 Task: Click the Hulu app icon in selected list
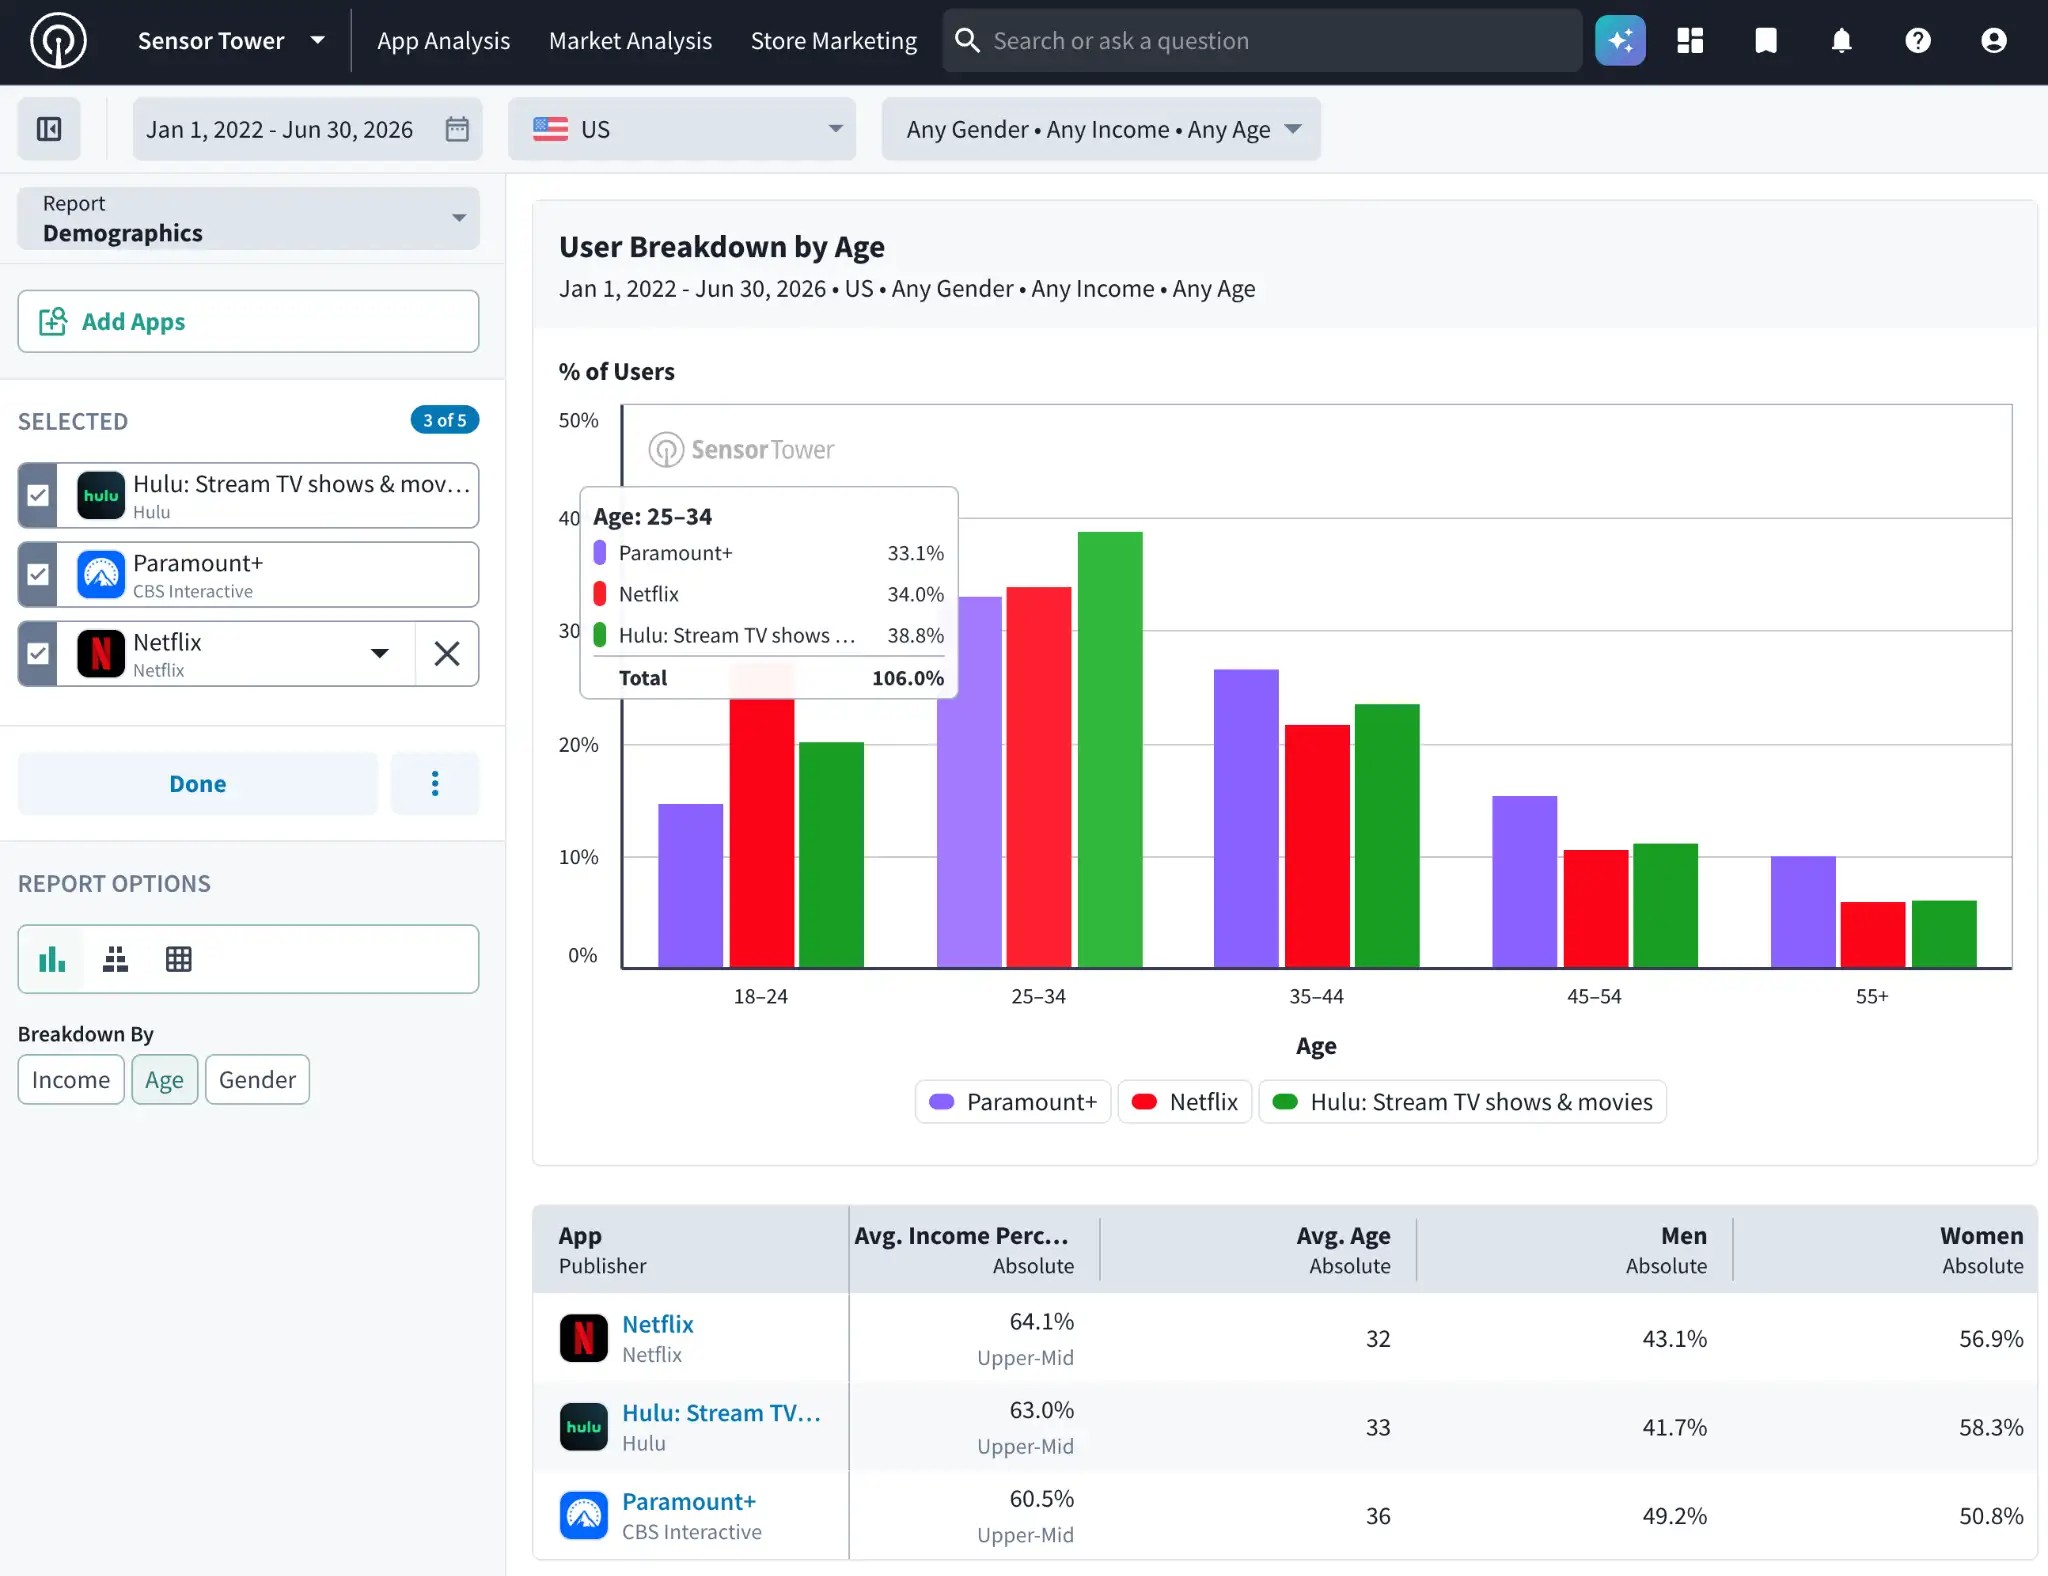(101, 496)
